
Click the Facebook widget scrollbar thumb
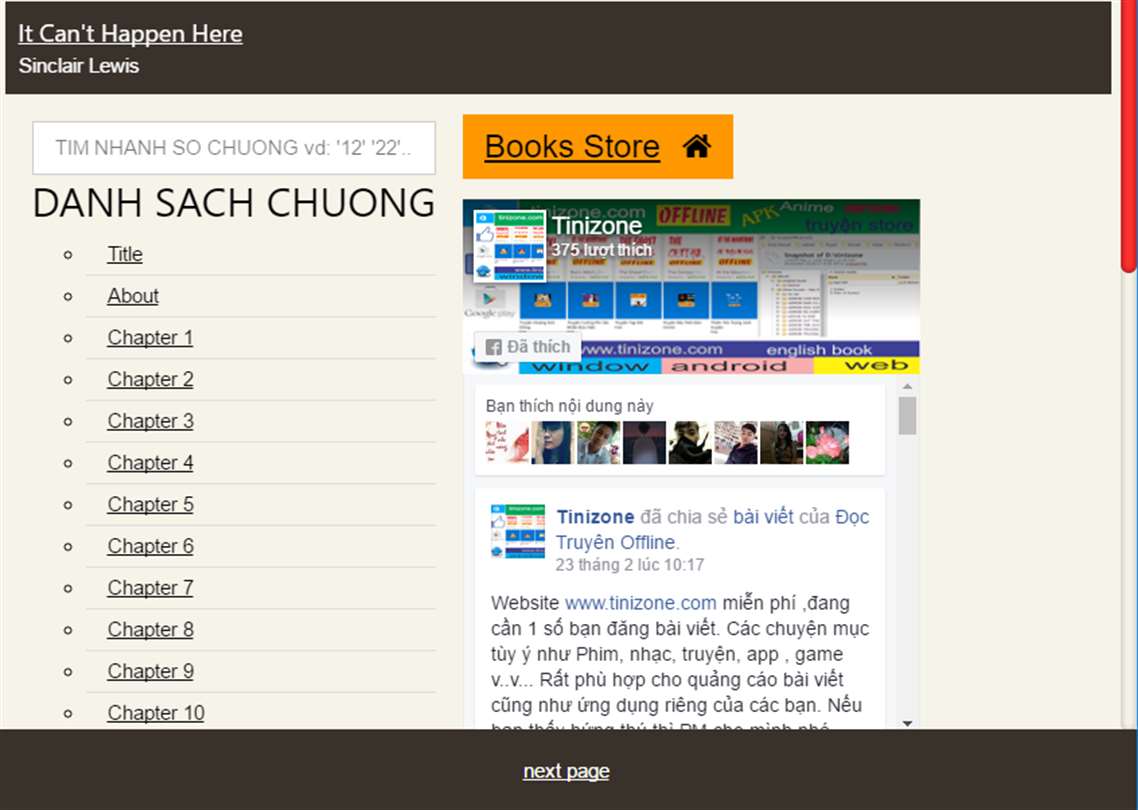(907, 416)
